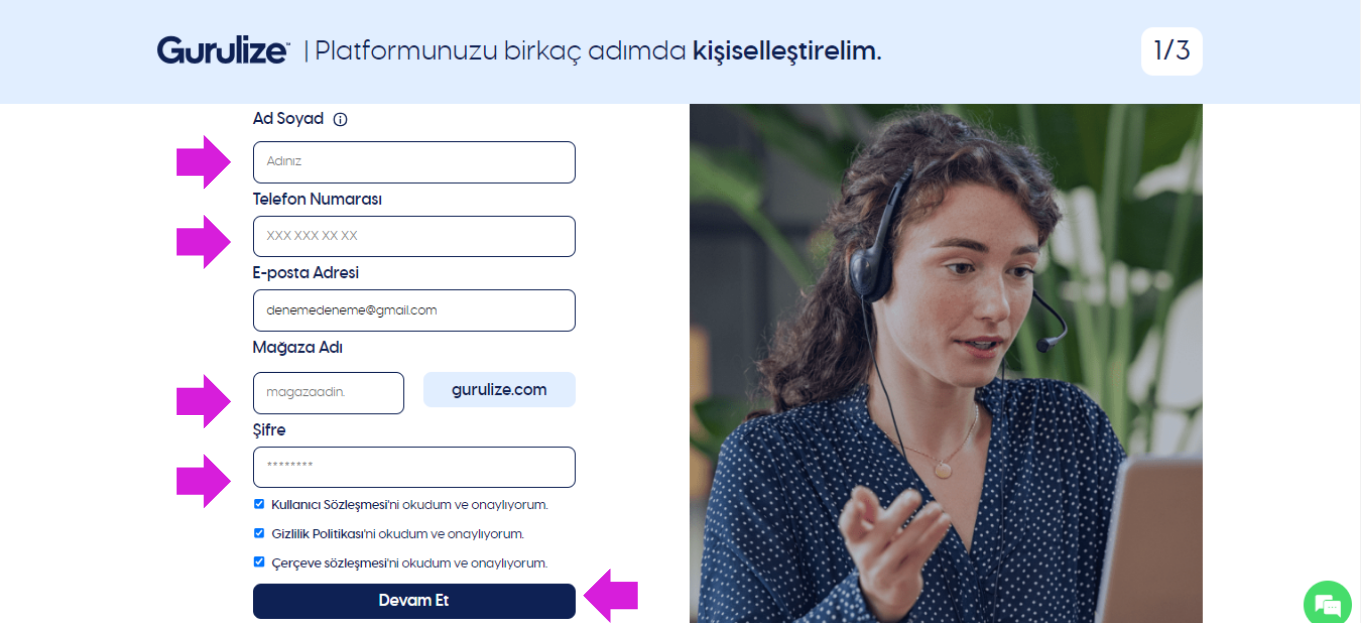Viewport: 1361px width, 623px height.
Task: Click the gurulize.com domain badge
Action: pyautogui.click(x=499, y=390)
